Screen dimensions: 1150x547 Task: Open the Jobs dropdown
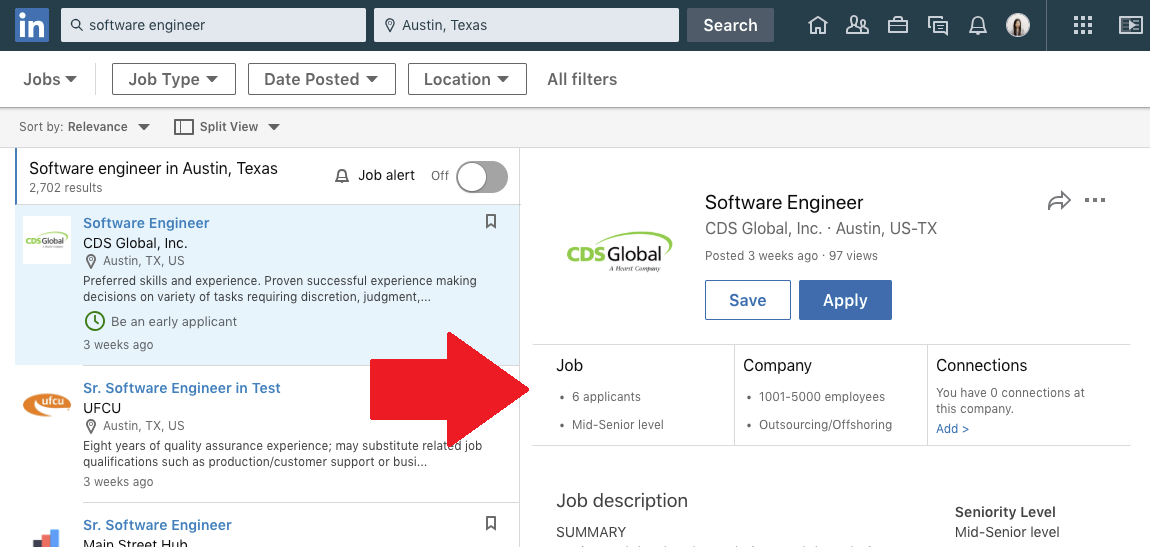pos(50,79)
